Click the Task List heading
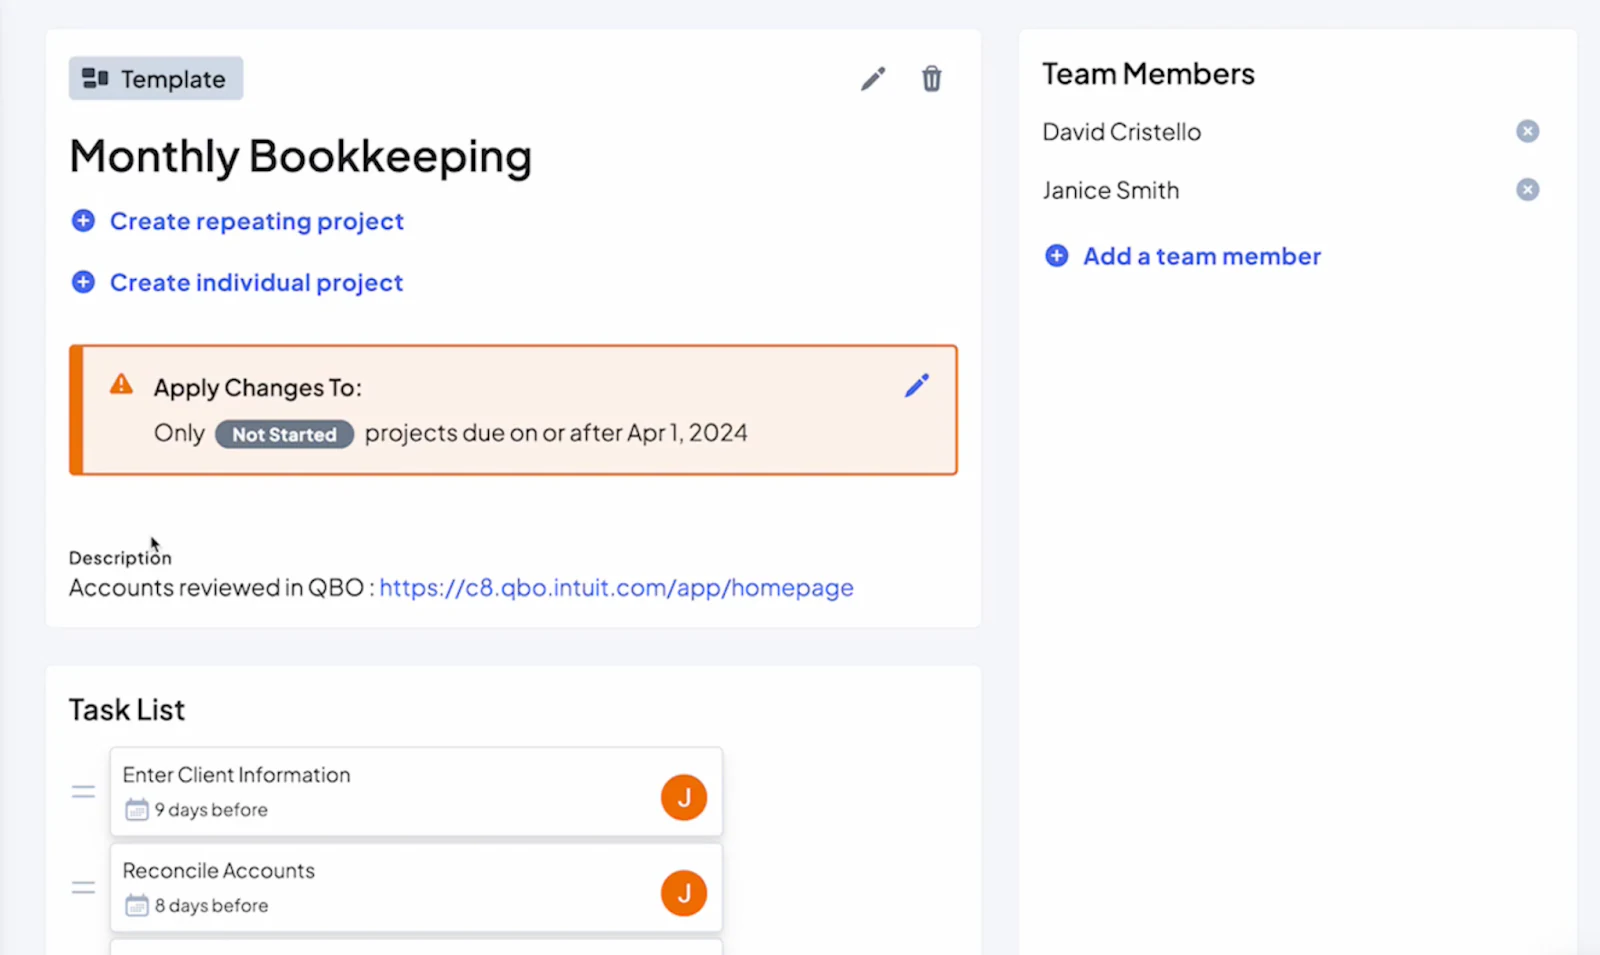The width and height of the screenshot is (1600, 955). (127, 710)
